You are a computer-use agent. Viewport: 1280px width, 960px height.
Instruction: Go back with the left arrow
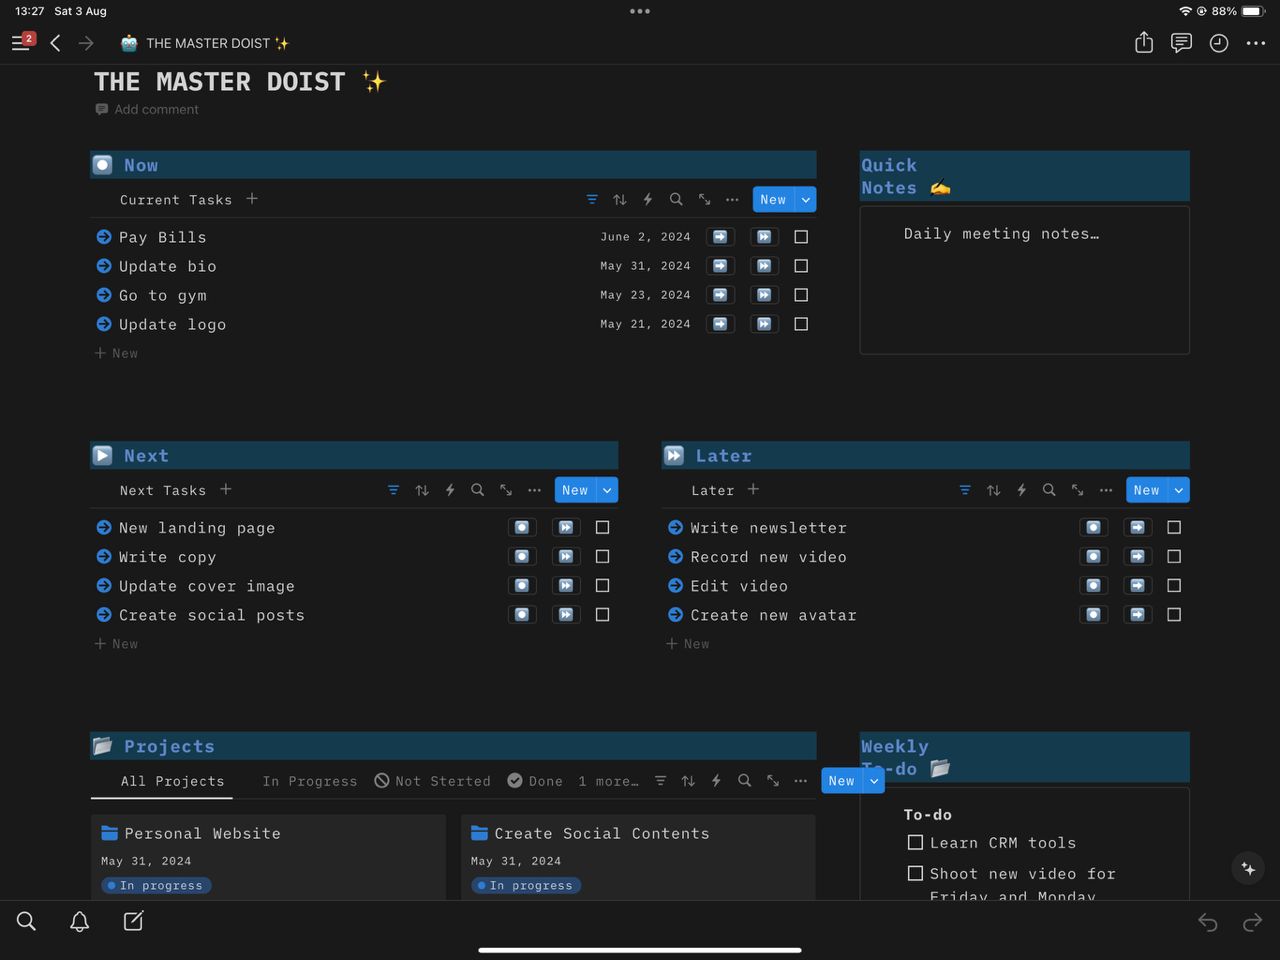[x=55, y=43]
